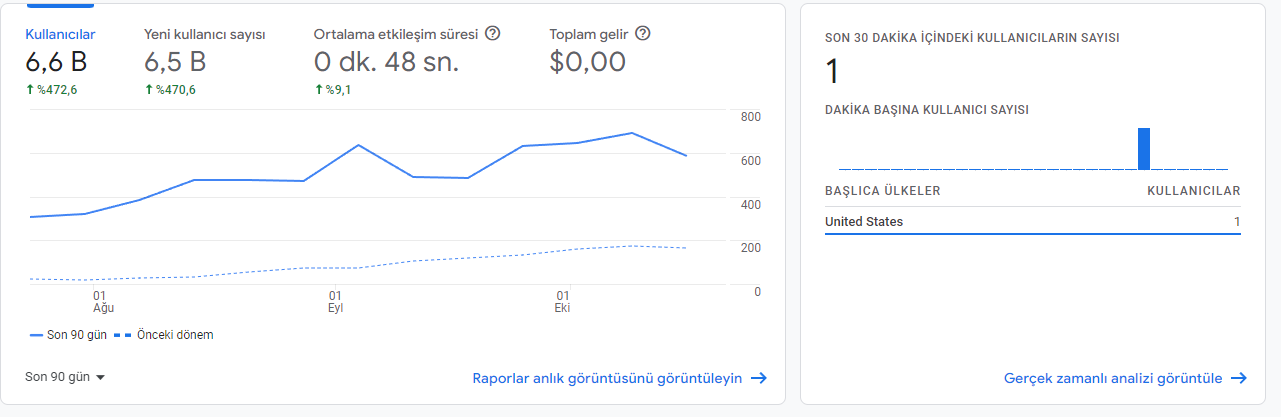Click the green up arrow under Yeni kullanıcı sayısı
This screenshot has height=417, width=1281.
pyautogui.click(x=149, y=90)
